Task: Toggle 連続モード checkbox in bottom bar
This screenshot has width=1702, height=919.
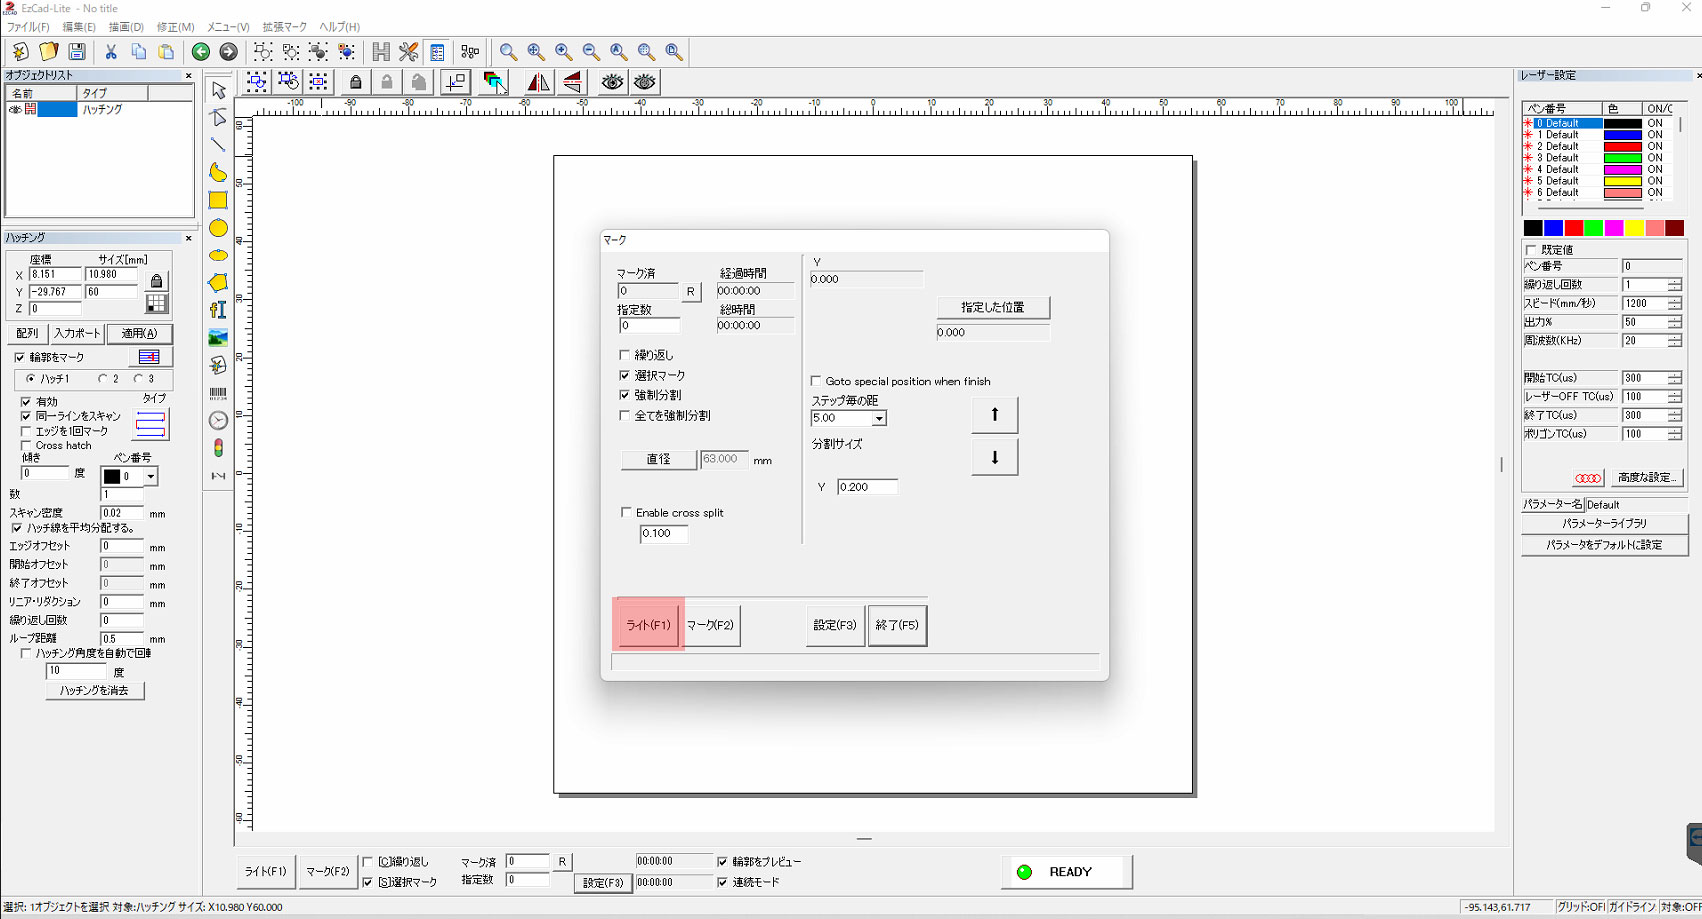Action: coord(723,882)
